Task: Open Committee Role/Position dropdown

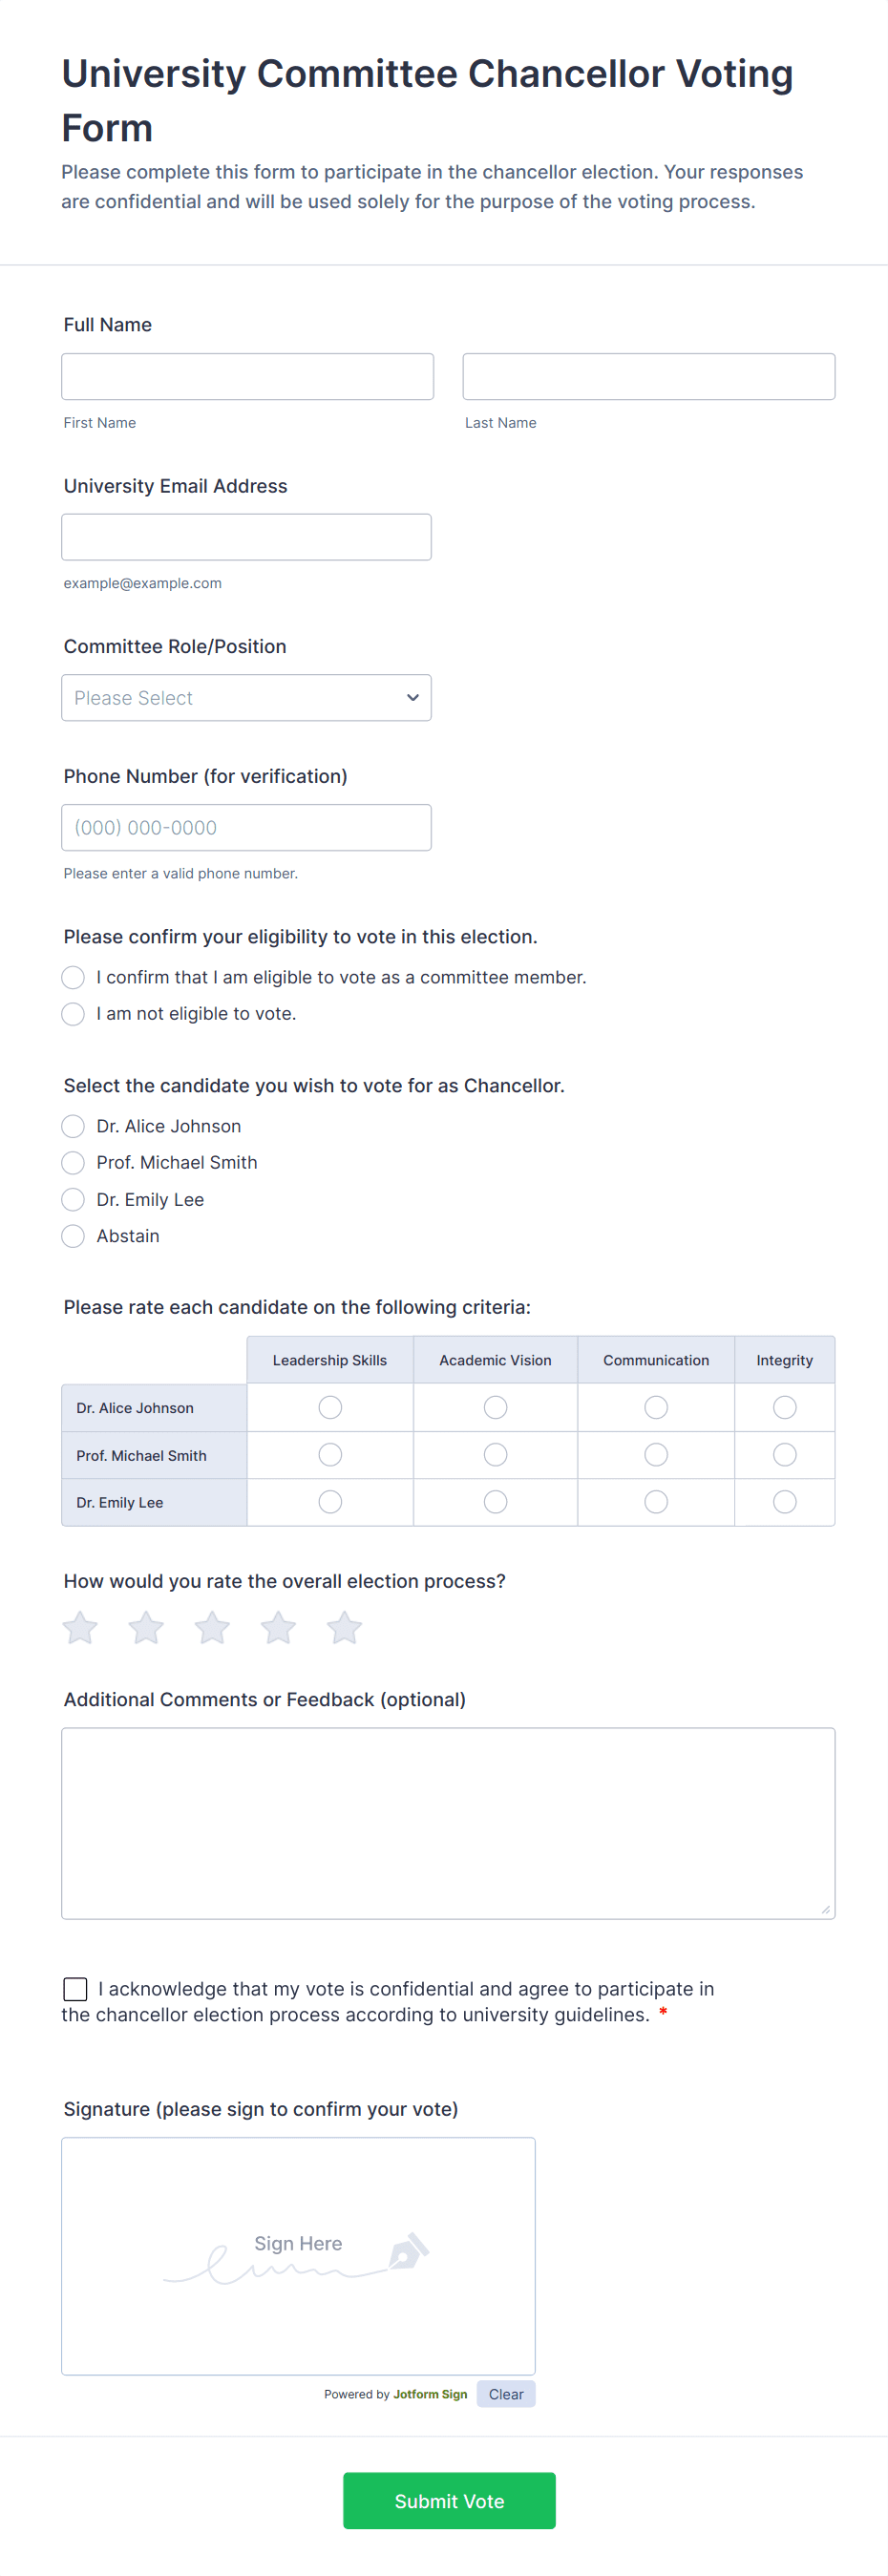Action: tap(246, 697)
